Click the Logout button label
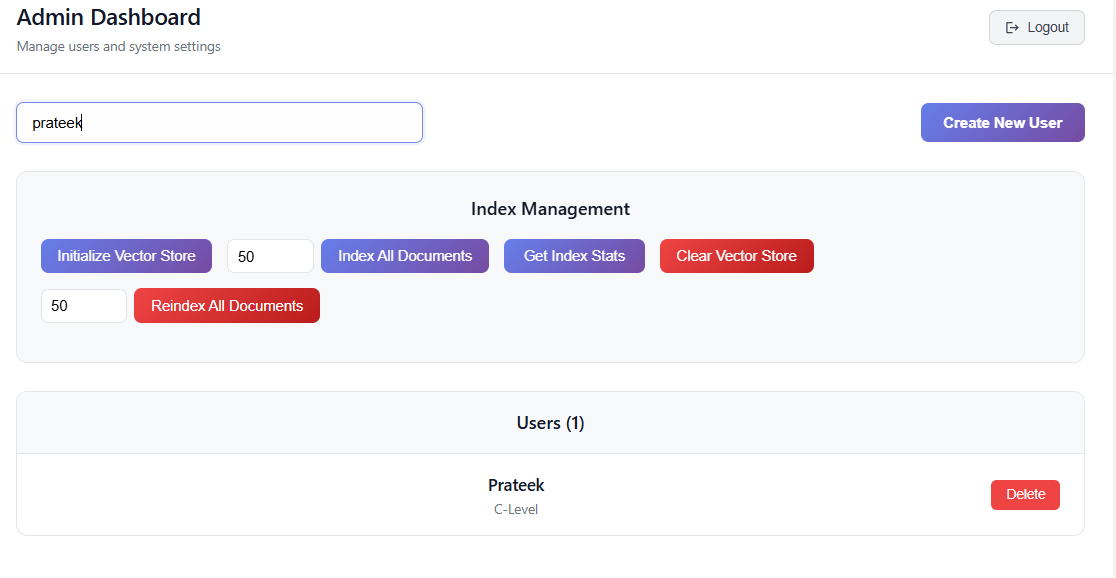The height and width of the screenshot is (578, 1116). [x=1048, y=28]
